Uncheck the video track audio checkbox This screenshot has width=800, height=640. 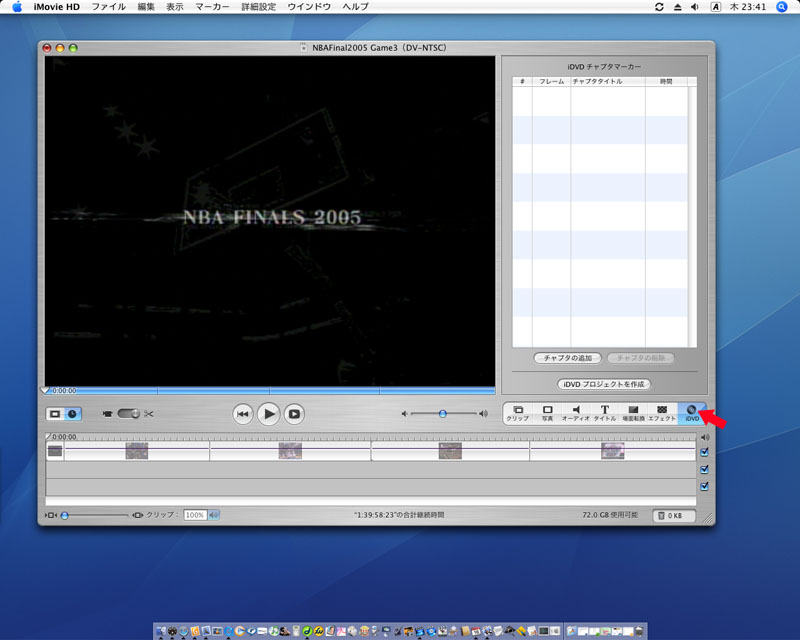(705, 452)
